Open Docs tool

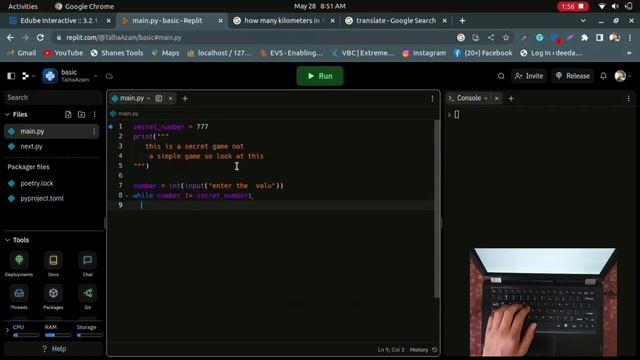tap(53, 264)
